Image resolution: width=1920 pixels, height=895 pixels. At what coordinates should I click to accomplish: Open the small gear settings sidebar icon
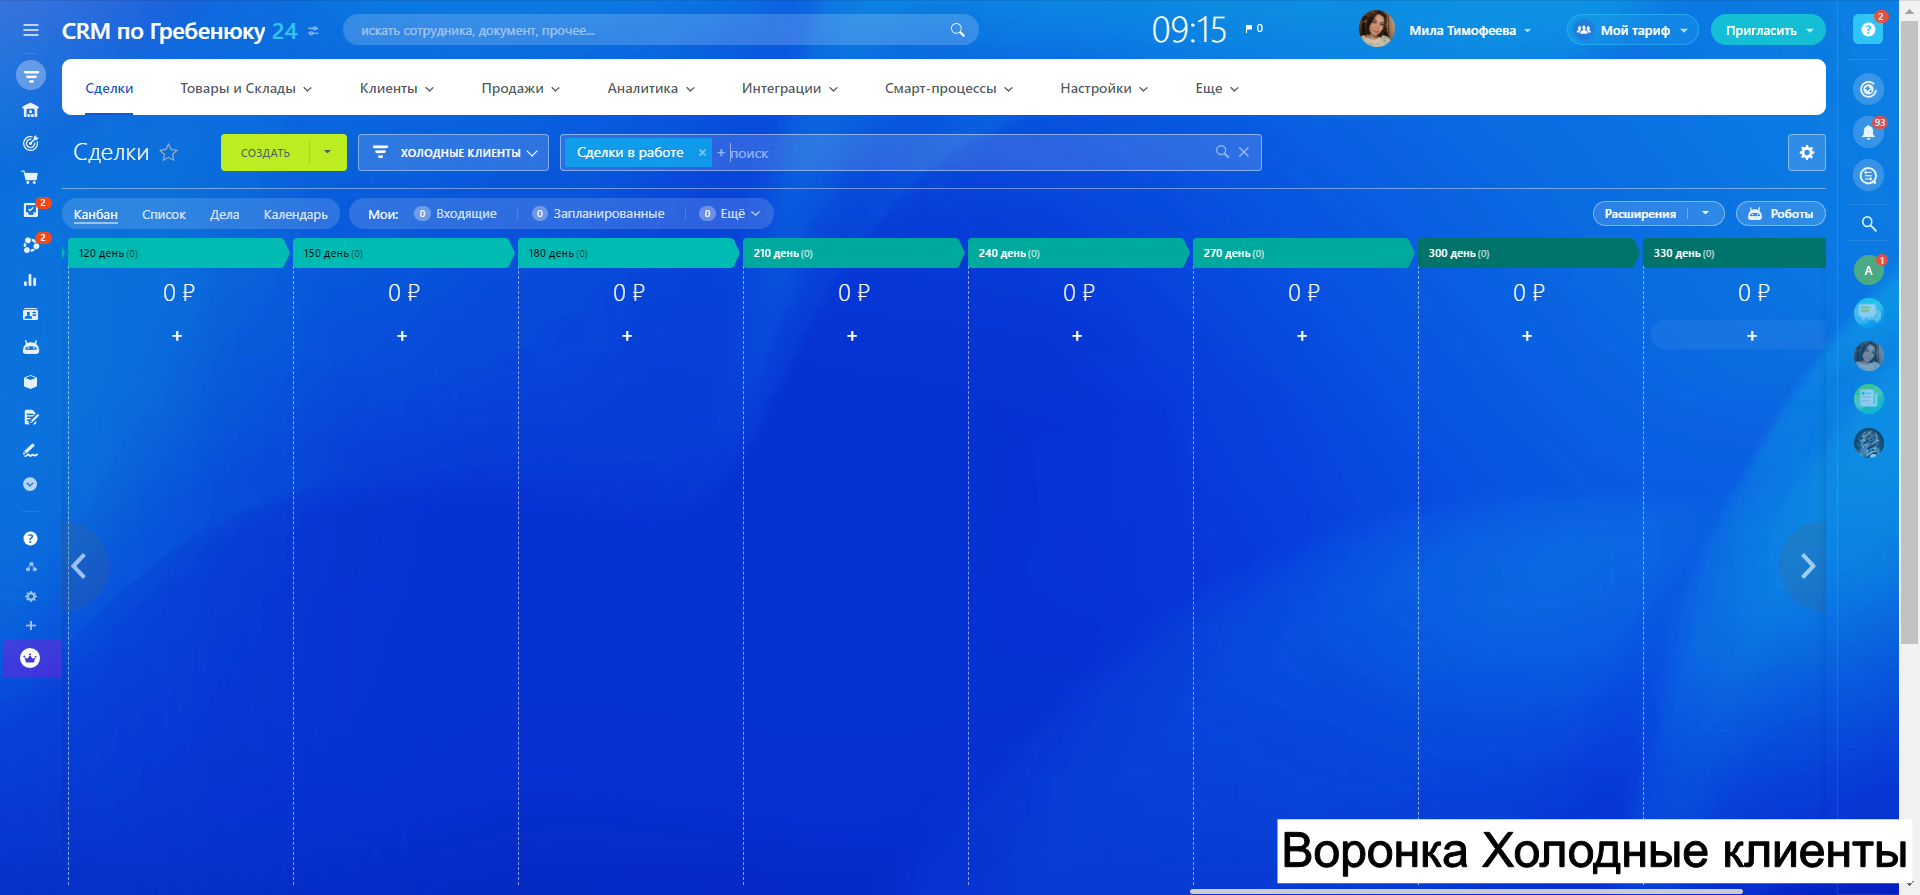click(31, 596)
